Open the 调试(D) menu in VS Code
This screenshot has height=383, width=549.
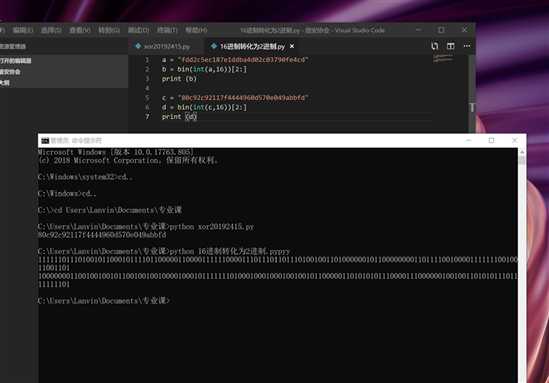(138, 30)
